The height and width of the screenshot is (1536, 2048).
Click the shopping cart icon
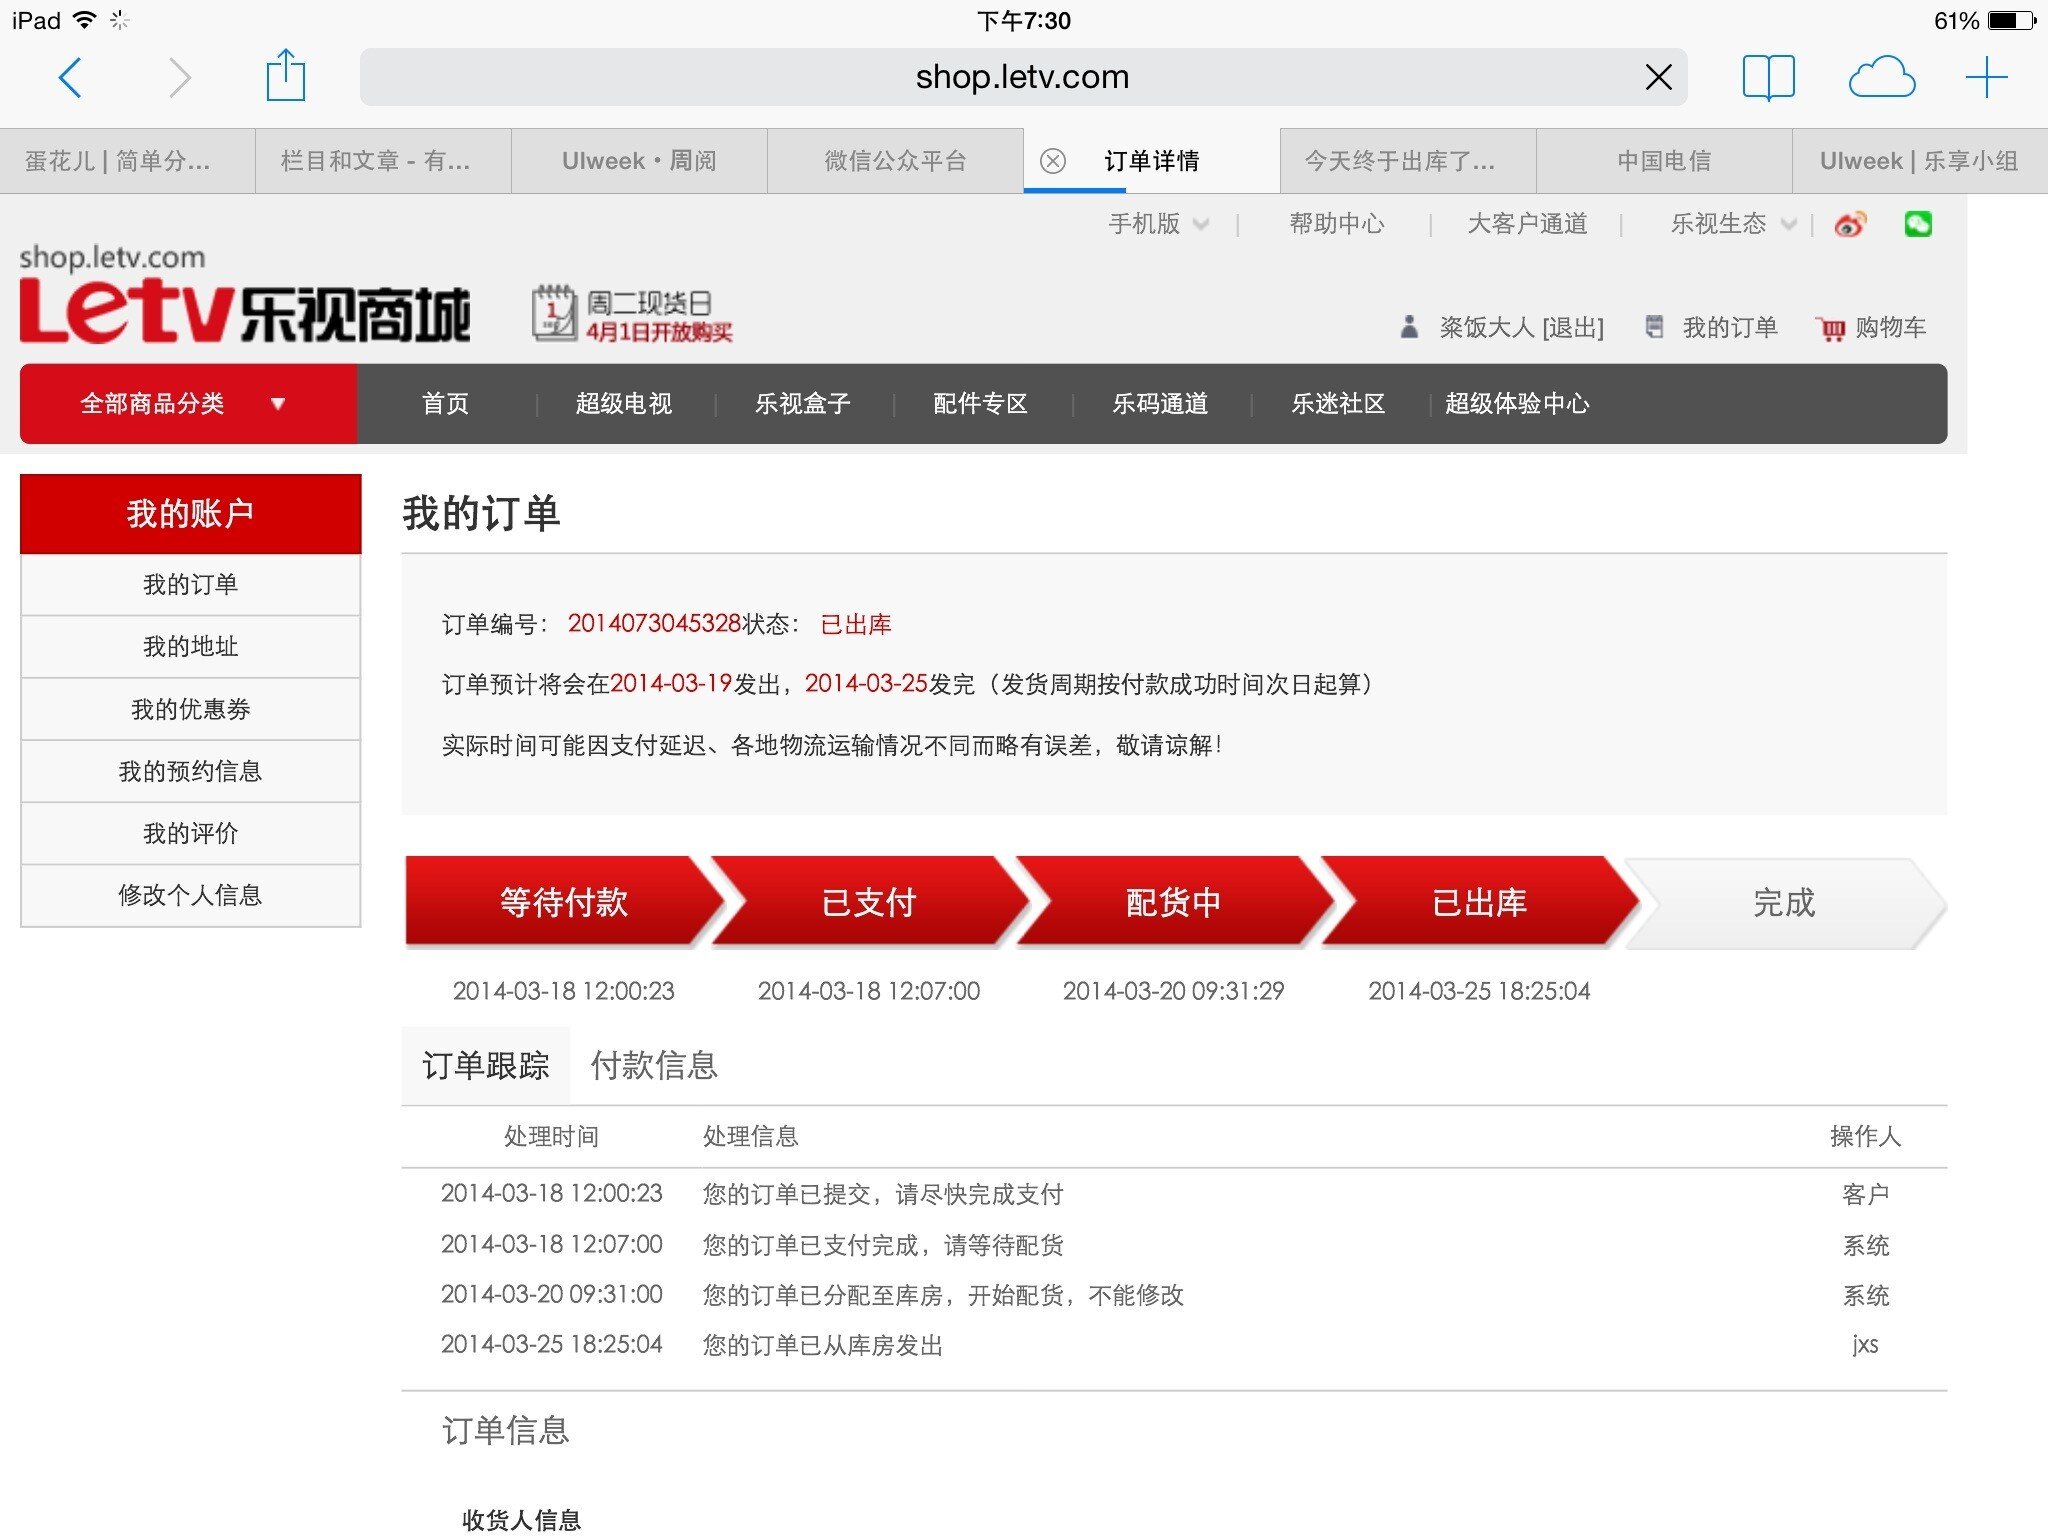(1831, 328)
